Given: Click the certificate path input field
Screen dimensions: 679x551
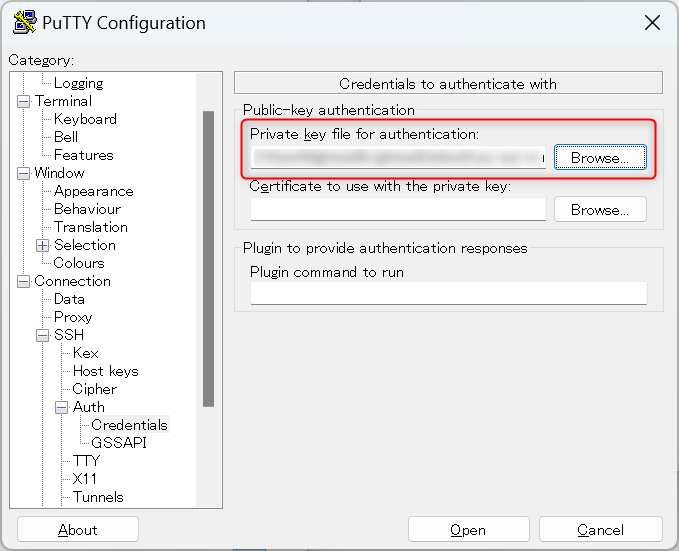Looking at the screenshot, I should (398, 210).
